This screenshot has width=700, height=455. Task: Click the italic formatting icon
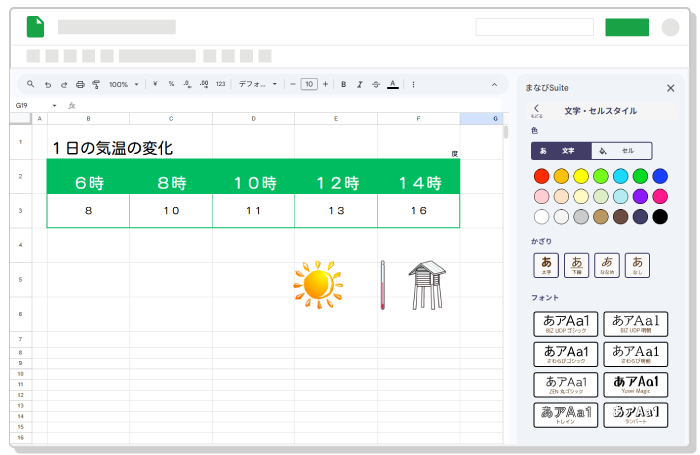point(359,84)
